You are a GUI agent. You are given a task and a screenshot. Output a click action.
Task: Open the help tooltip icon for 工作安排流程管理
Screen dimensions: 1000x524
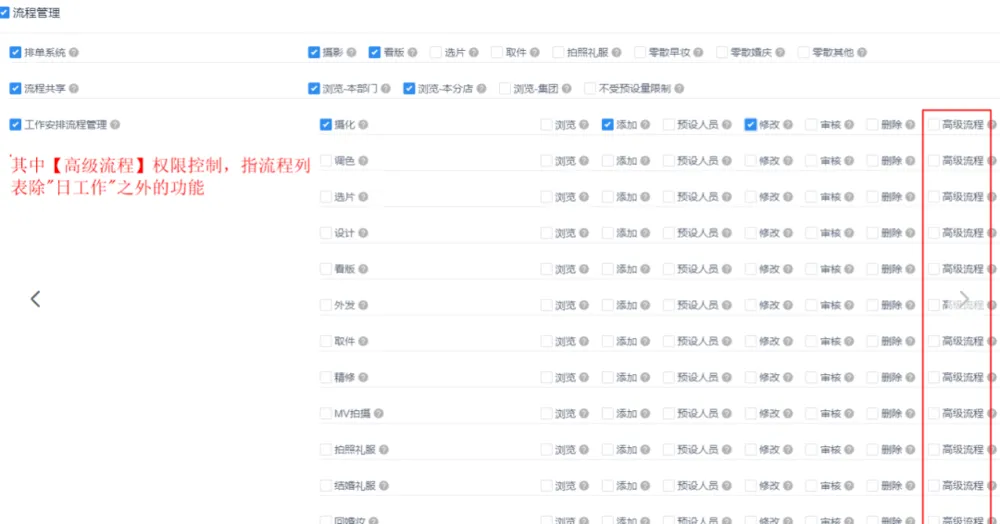click(115, 125)
